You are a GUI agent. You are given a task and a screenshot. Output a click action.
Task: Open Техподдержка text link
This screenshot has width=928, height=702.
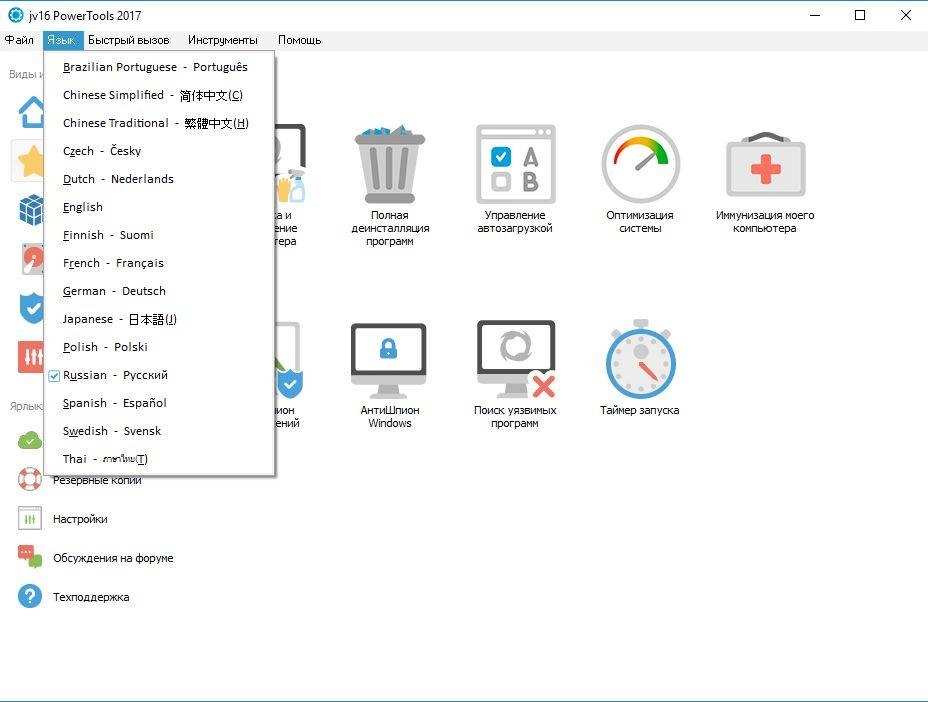pos(91,597)
